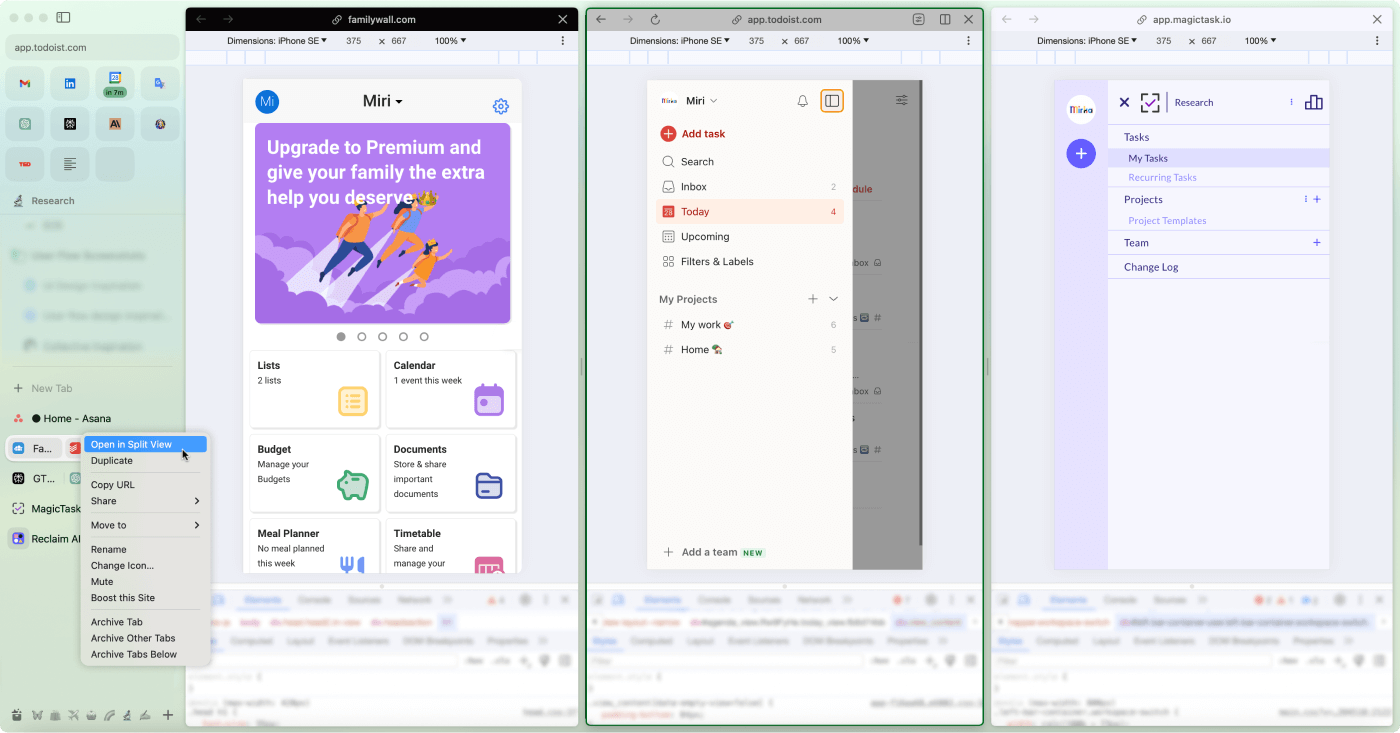Screen dimensions: 1400x733
Task: Click the plus icon in Arc bottom bar
Action: point(168,715)
